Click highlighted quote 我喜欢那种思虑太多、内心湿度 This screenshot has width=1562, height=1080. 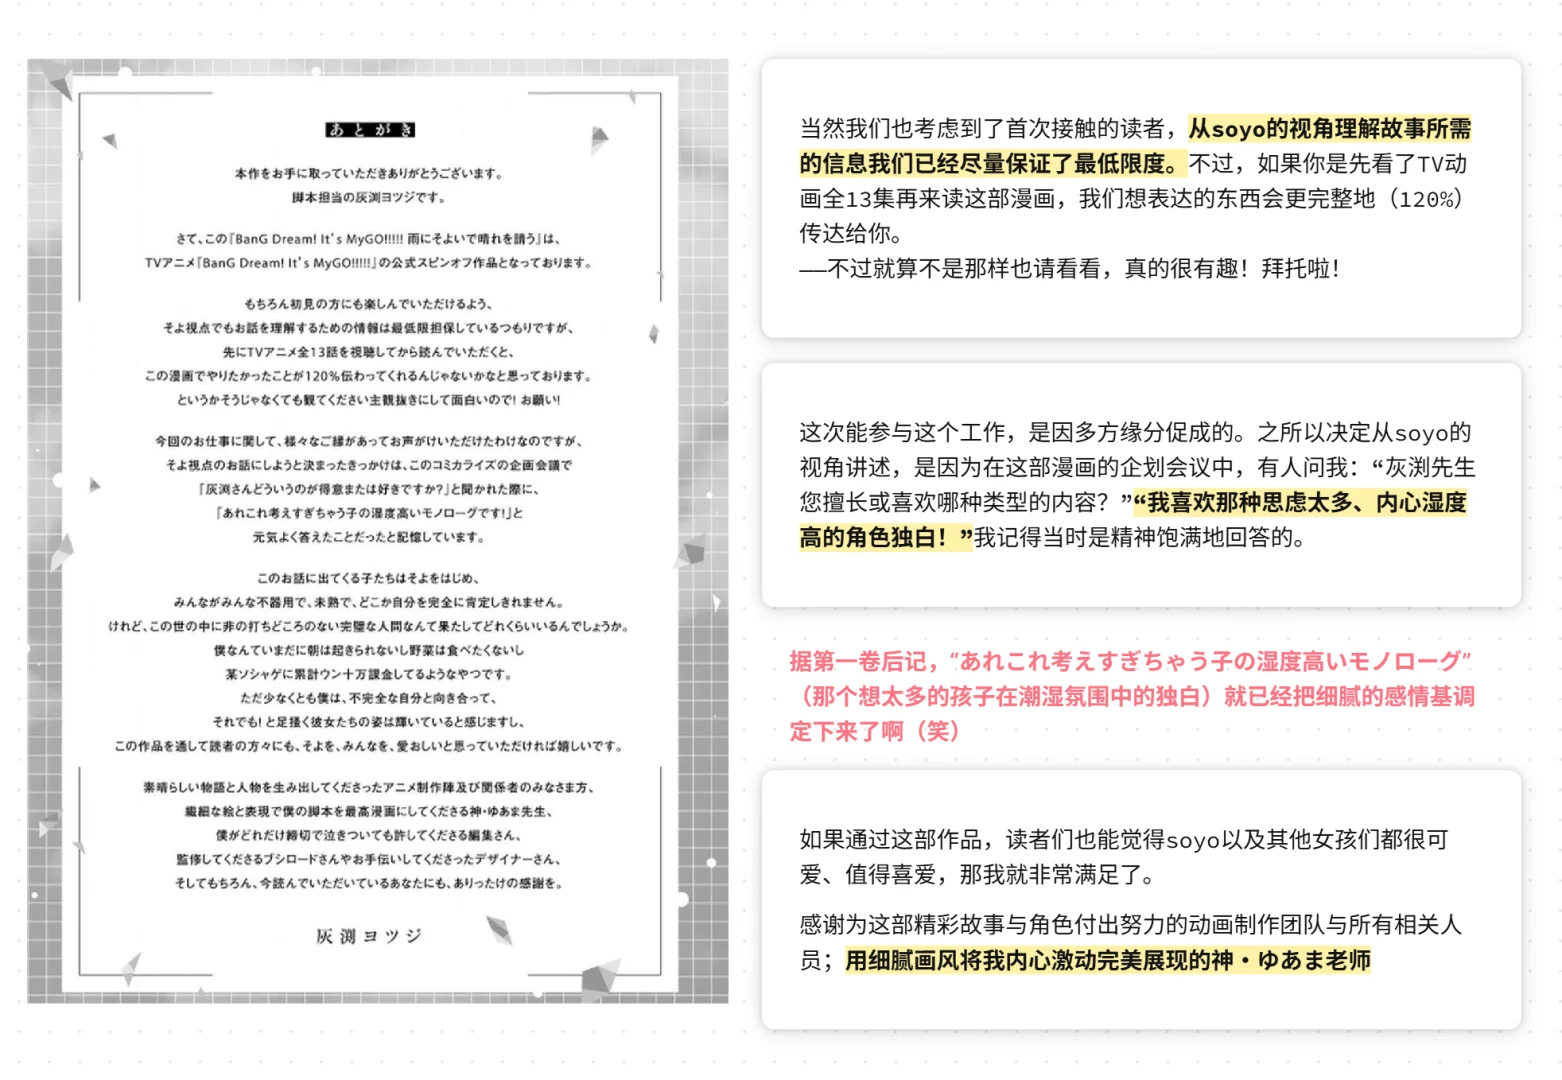pos(1299,503)
